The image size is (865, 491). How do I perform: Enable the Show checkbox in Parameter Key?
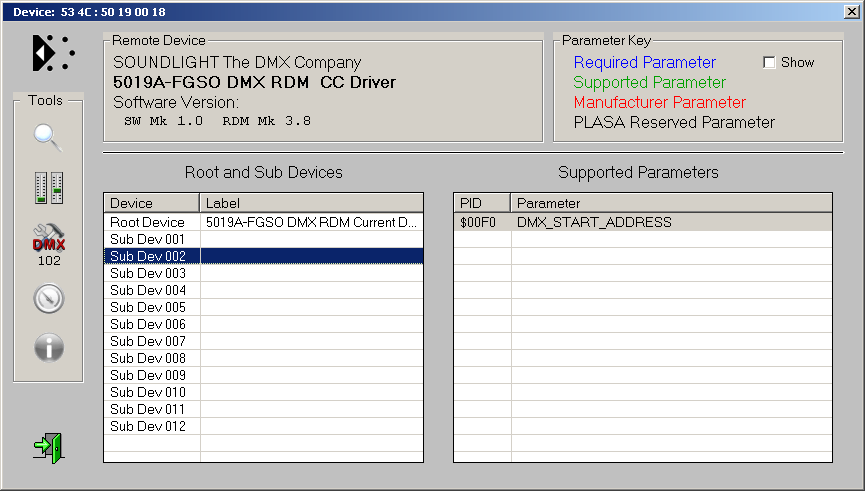(769, 63)
